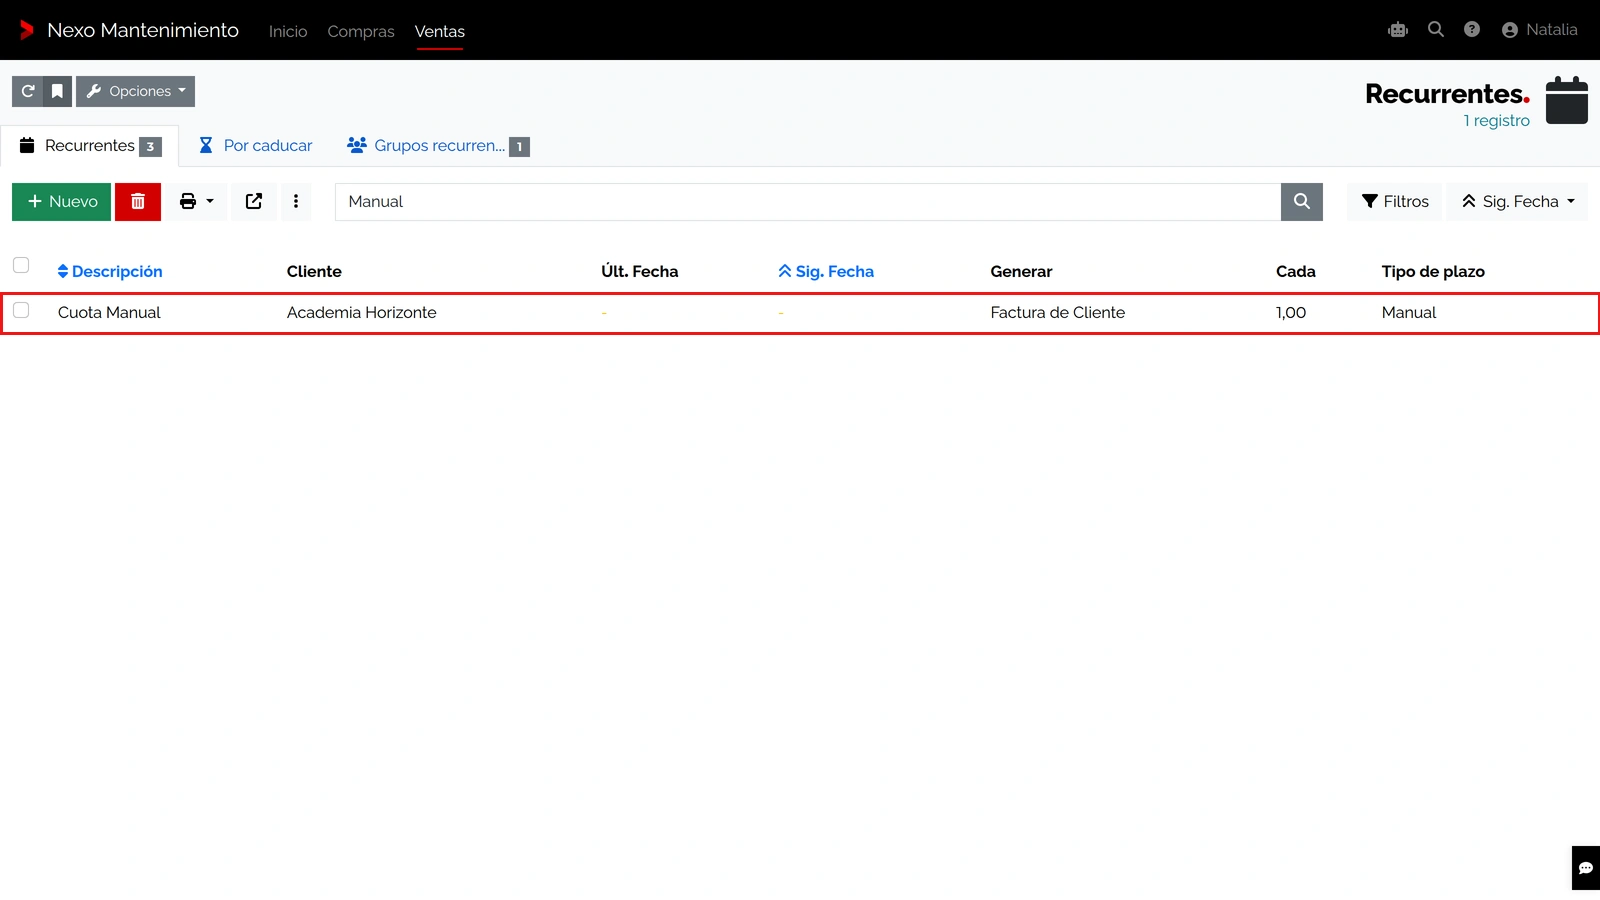Open the chat bubble widget icon

click(x=1586, y=868)
